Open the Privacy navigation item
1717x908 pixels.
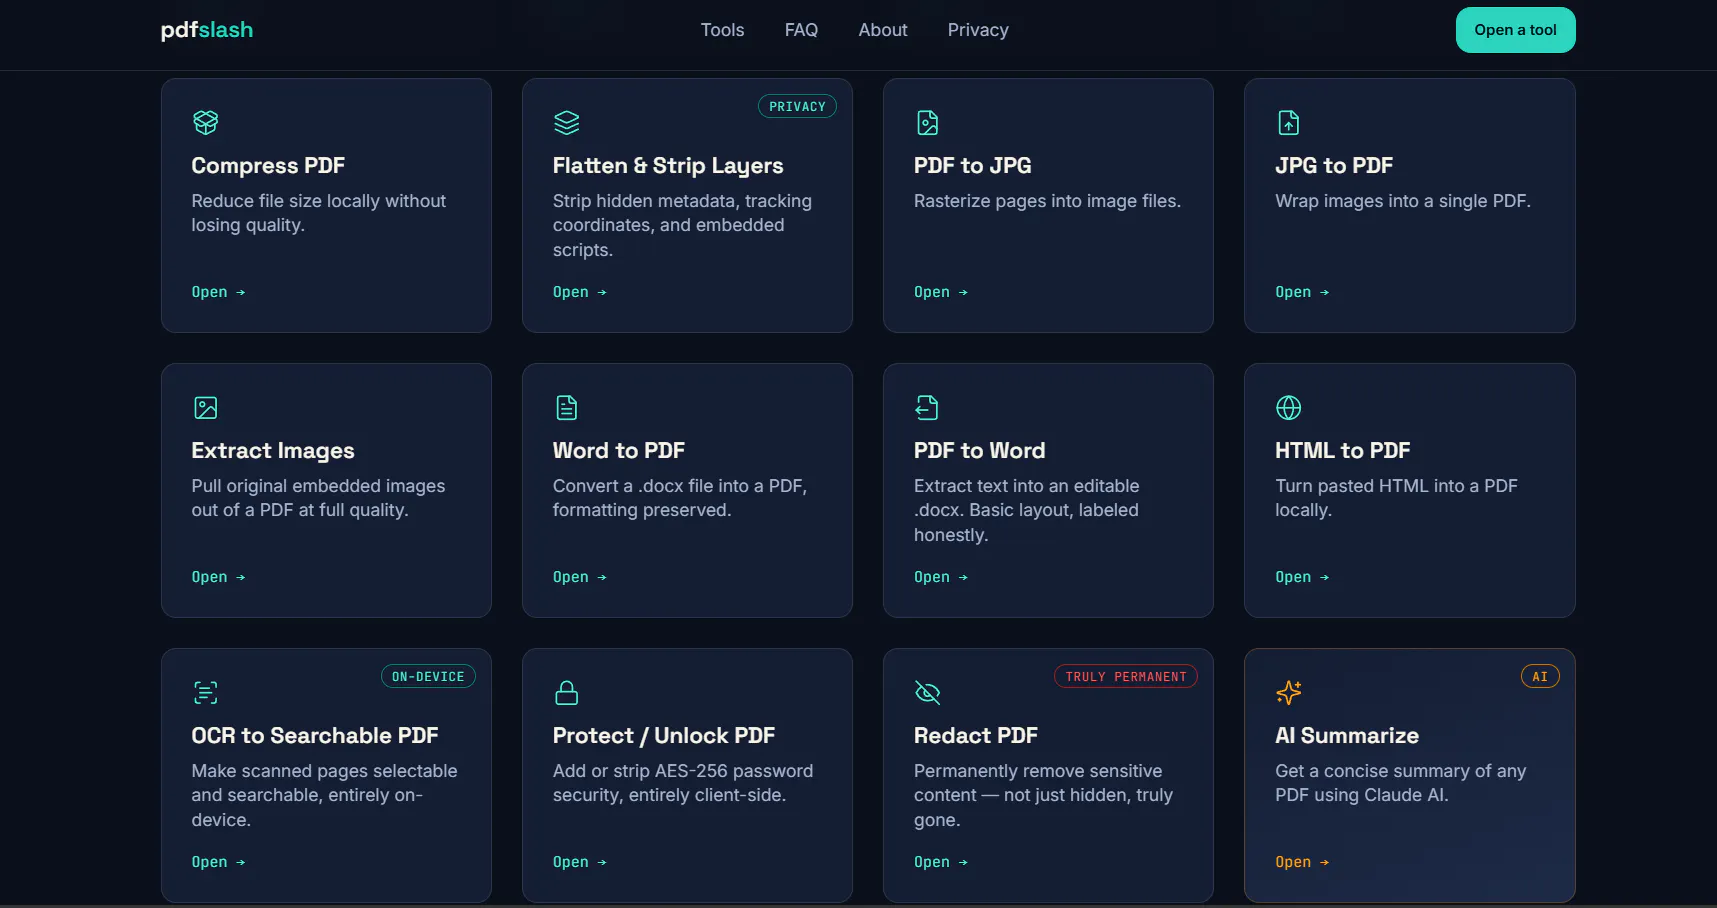pos(978,30)
